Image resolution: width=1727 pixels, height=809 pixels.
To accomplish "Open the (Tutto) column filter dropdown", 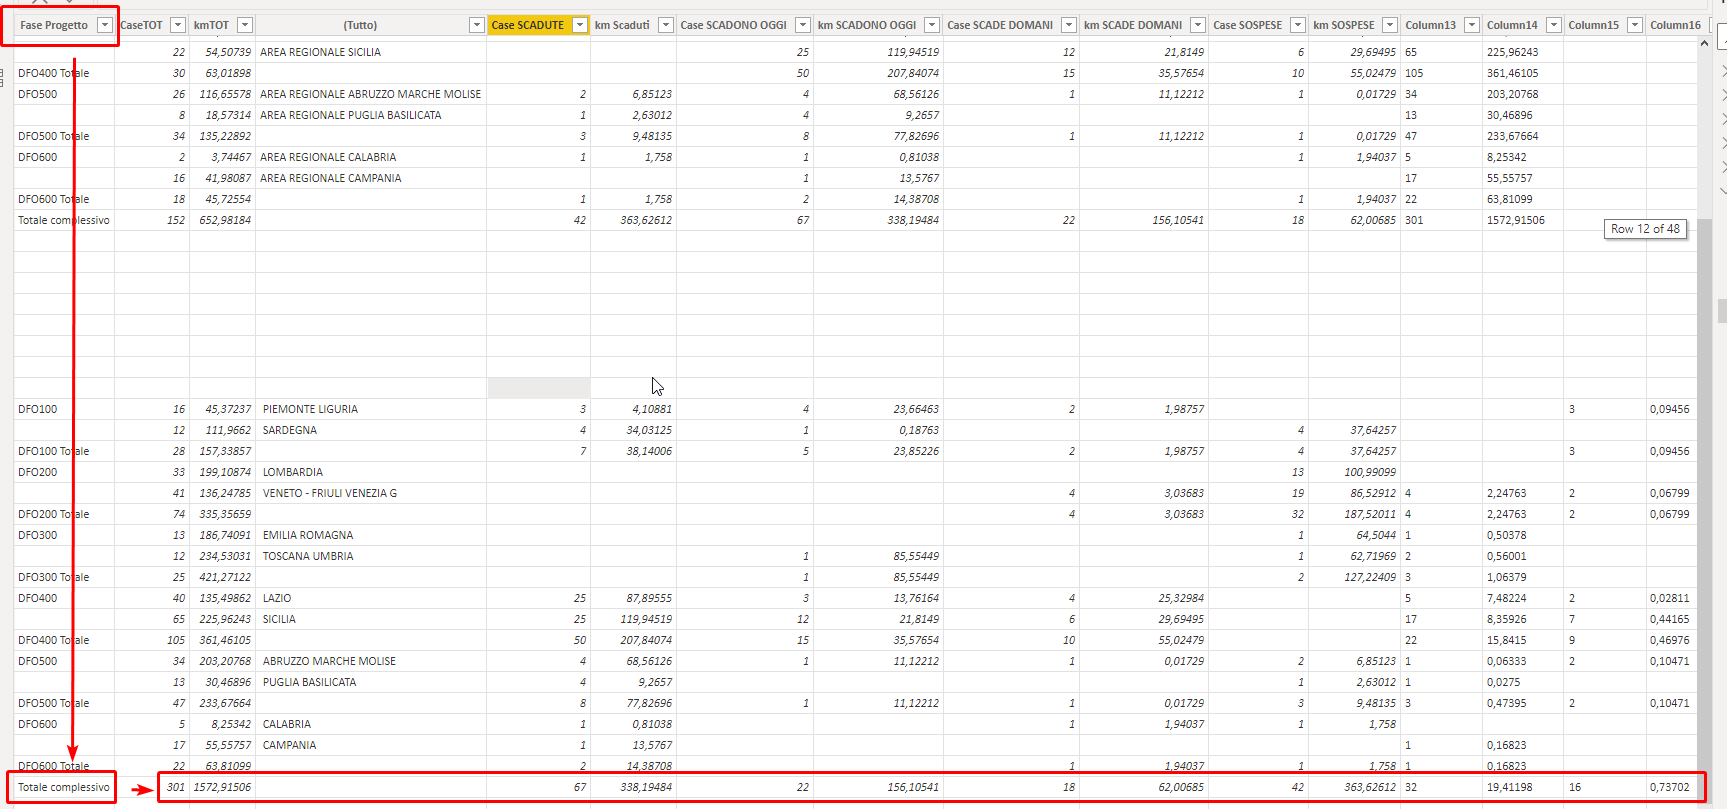I will (477, 25).
